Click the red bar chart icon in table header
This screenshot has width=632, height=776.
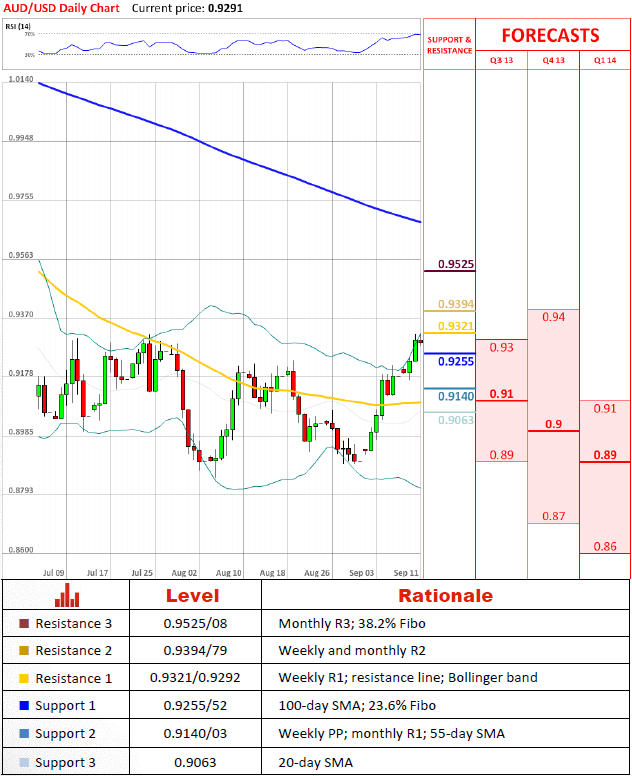(x=67, y=596)
